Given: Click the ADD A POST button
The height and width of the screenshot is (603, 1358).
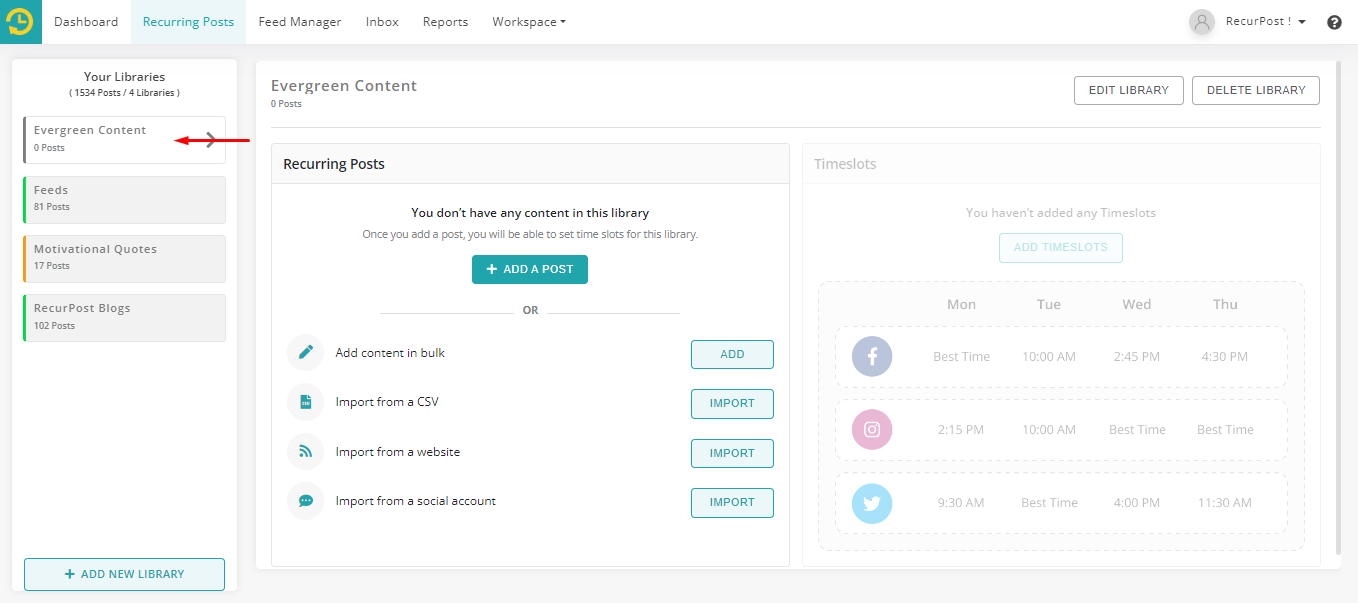Looking at the screenshot, I should click(529, 269).
